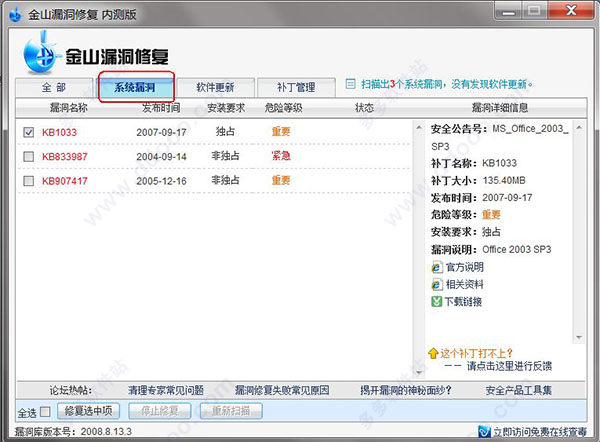Open 清理专家常见问题 forum link
This screenshot has height=442, width=600.
tap(166, 390)
